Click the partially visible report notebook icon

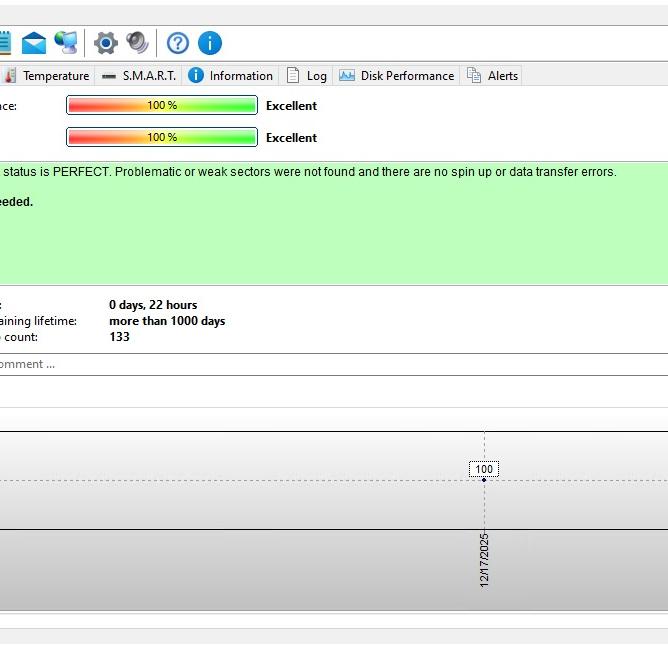(x=4, y=43)
